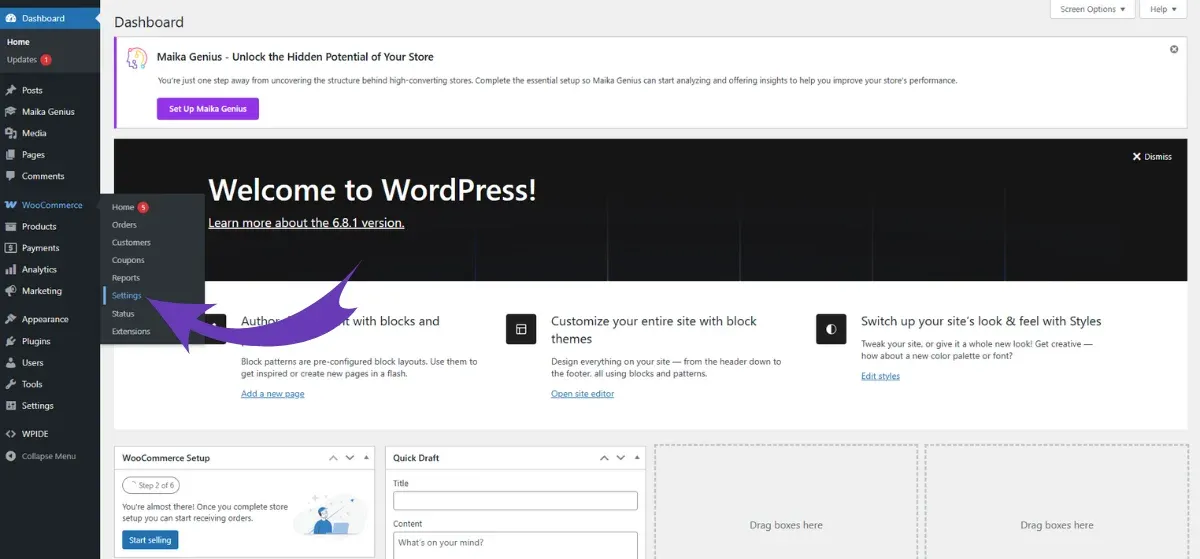Open WooCommerce Customers submenu item

point(131,243)
